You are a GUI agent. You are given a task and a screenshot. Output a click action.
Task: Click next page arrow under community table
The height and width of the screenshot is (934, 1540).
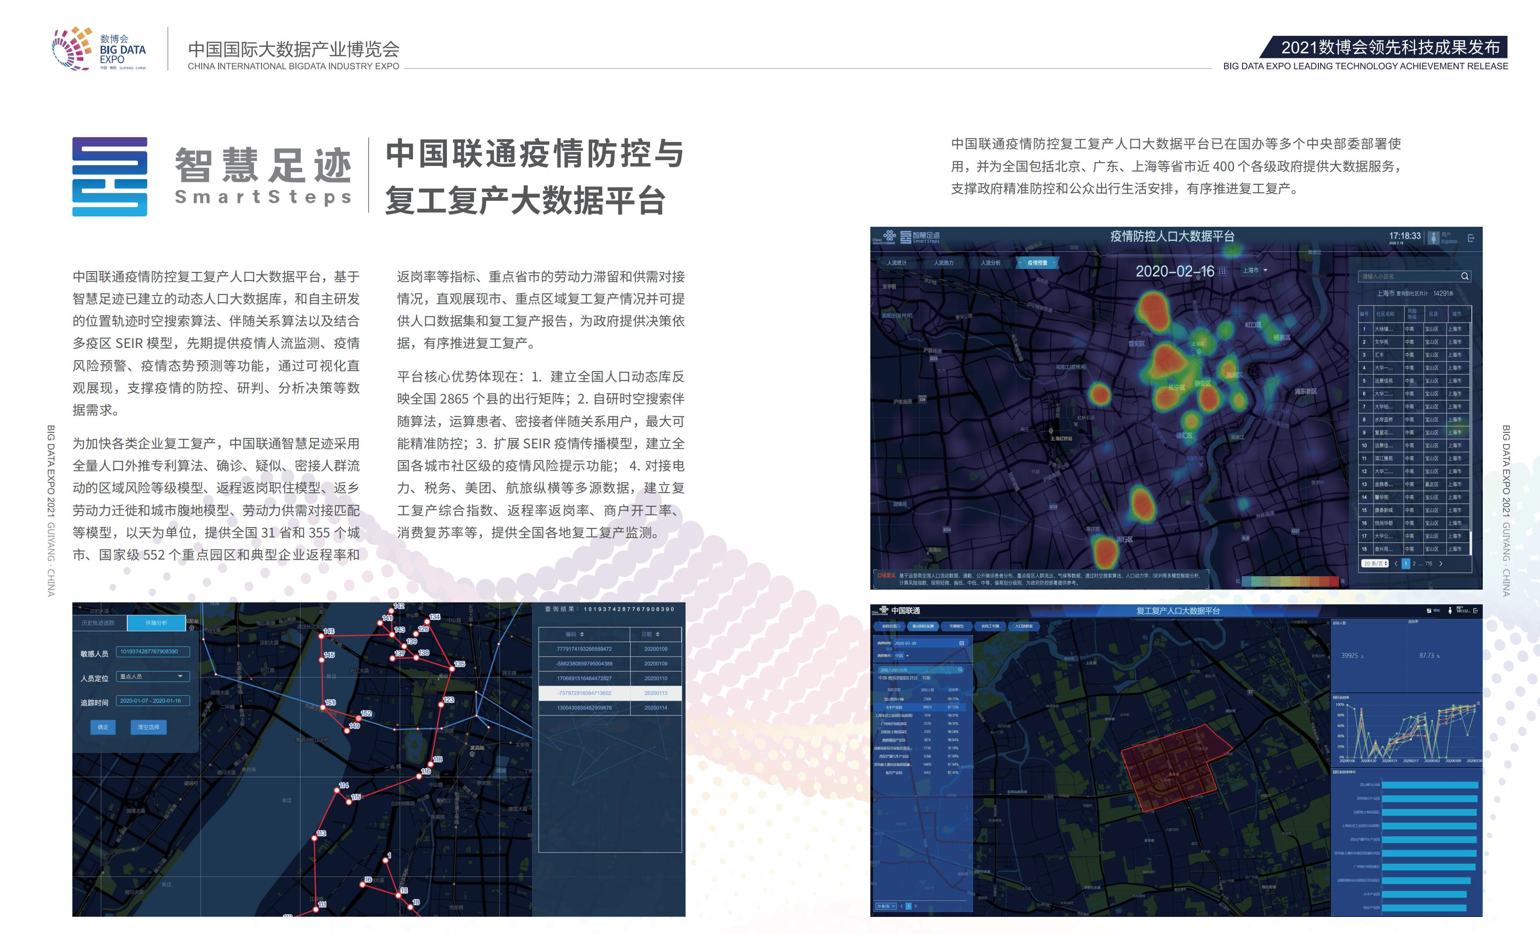click(x=1441, y=564)
